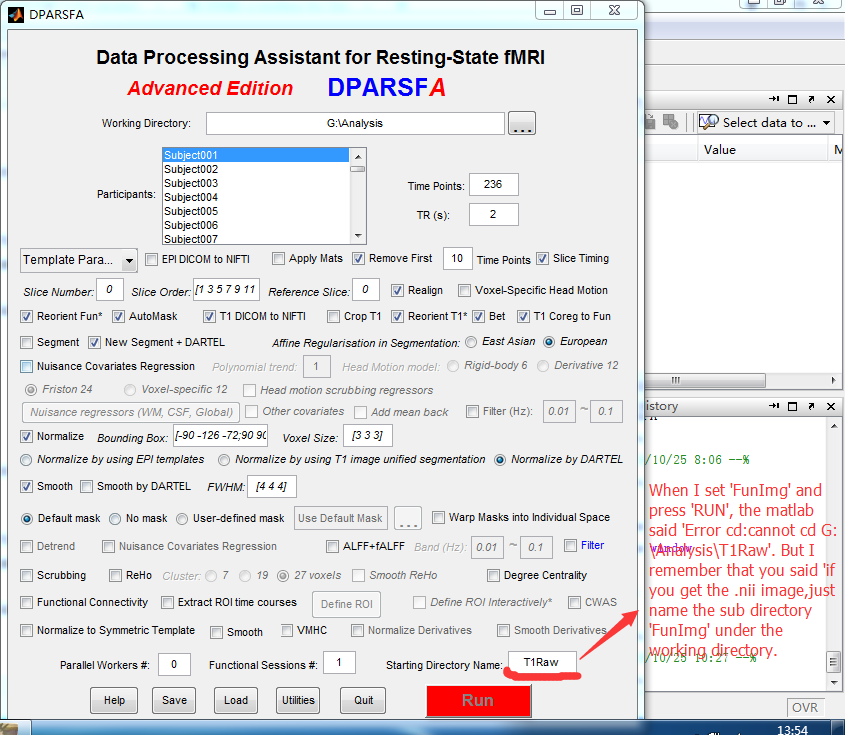Click the Load button
Screen dimensions: 845x735
(236, 700)
